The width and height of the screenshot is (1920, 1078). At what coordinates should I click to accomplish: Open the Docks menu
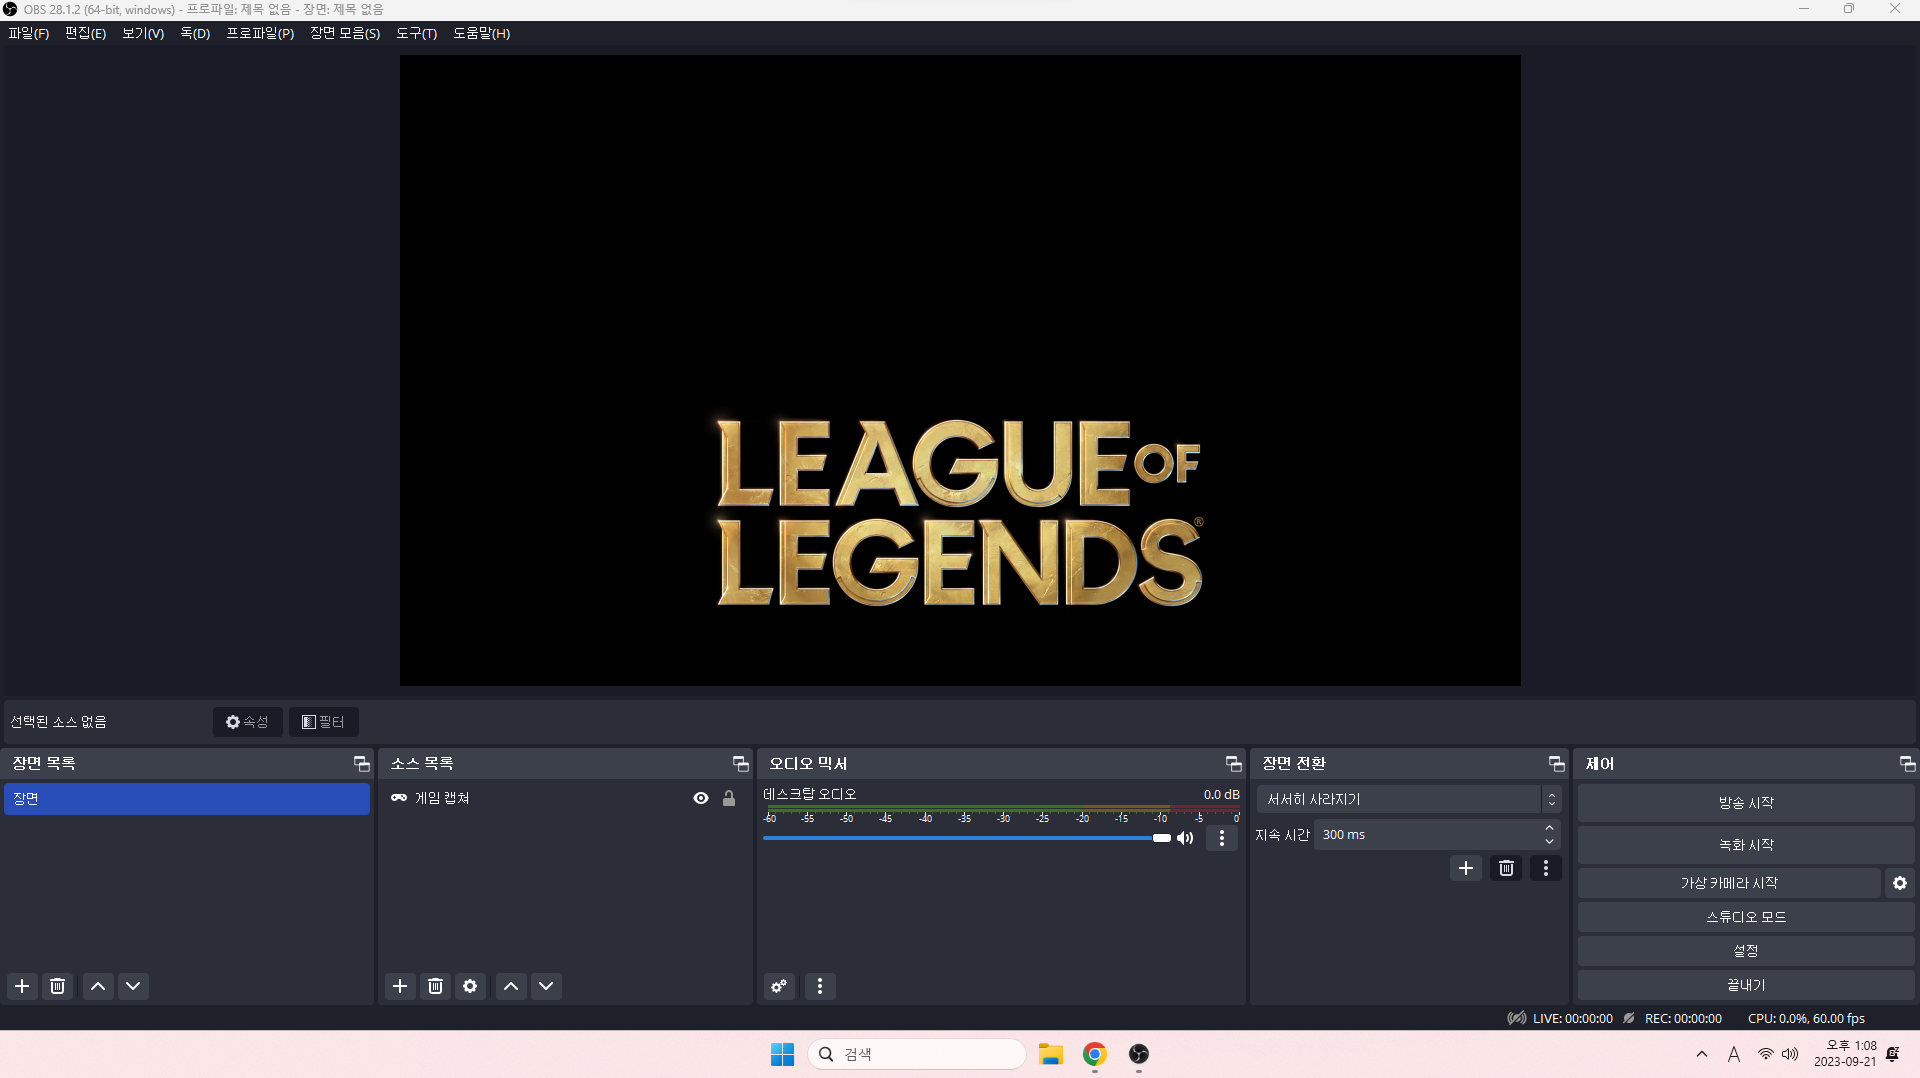coord(195,33)
